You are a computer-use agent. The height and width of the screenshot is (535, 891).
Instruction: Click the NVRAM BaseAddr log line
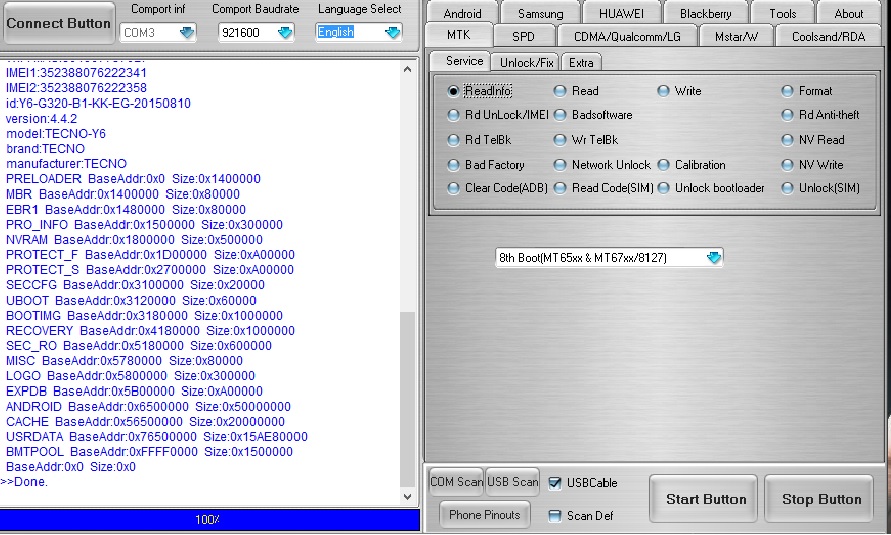coord(134,240)
